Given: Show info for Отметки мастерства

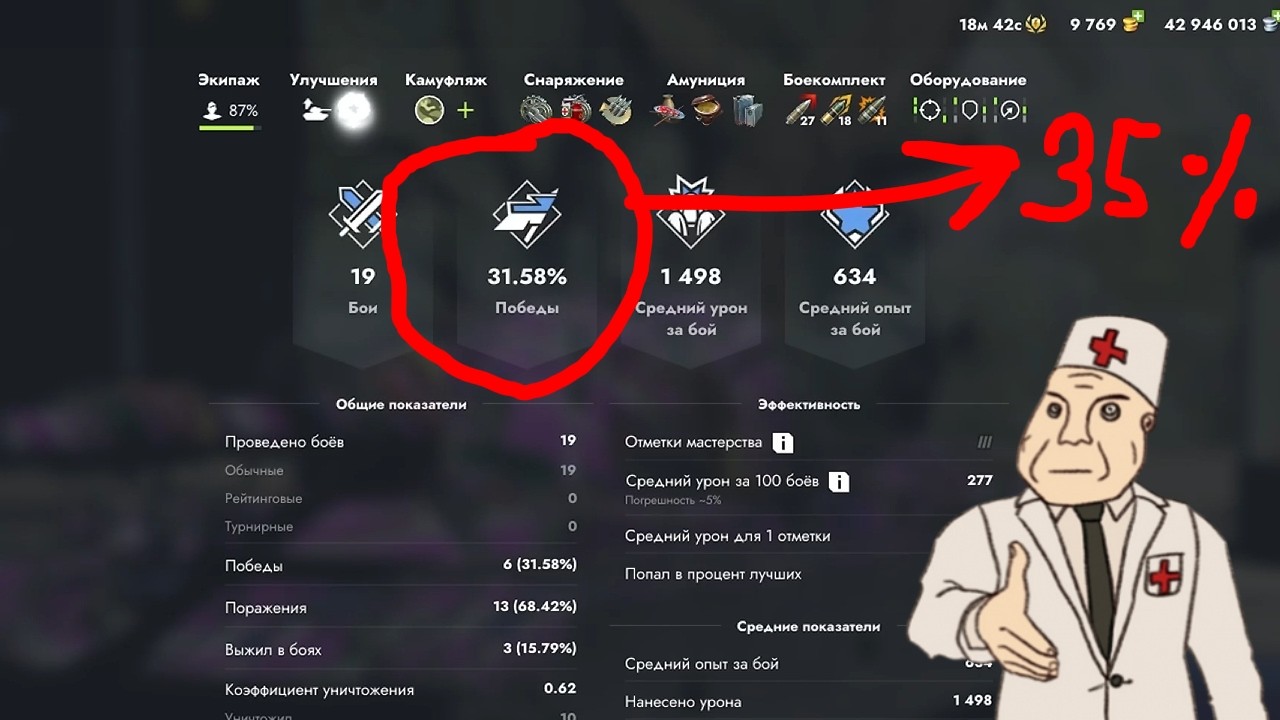Looking at the screenshot, I should 784,443.
